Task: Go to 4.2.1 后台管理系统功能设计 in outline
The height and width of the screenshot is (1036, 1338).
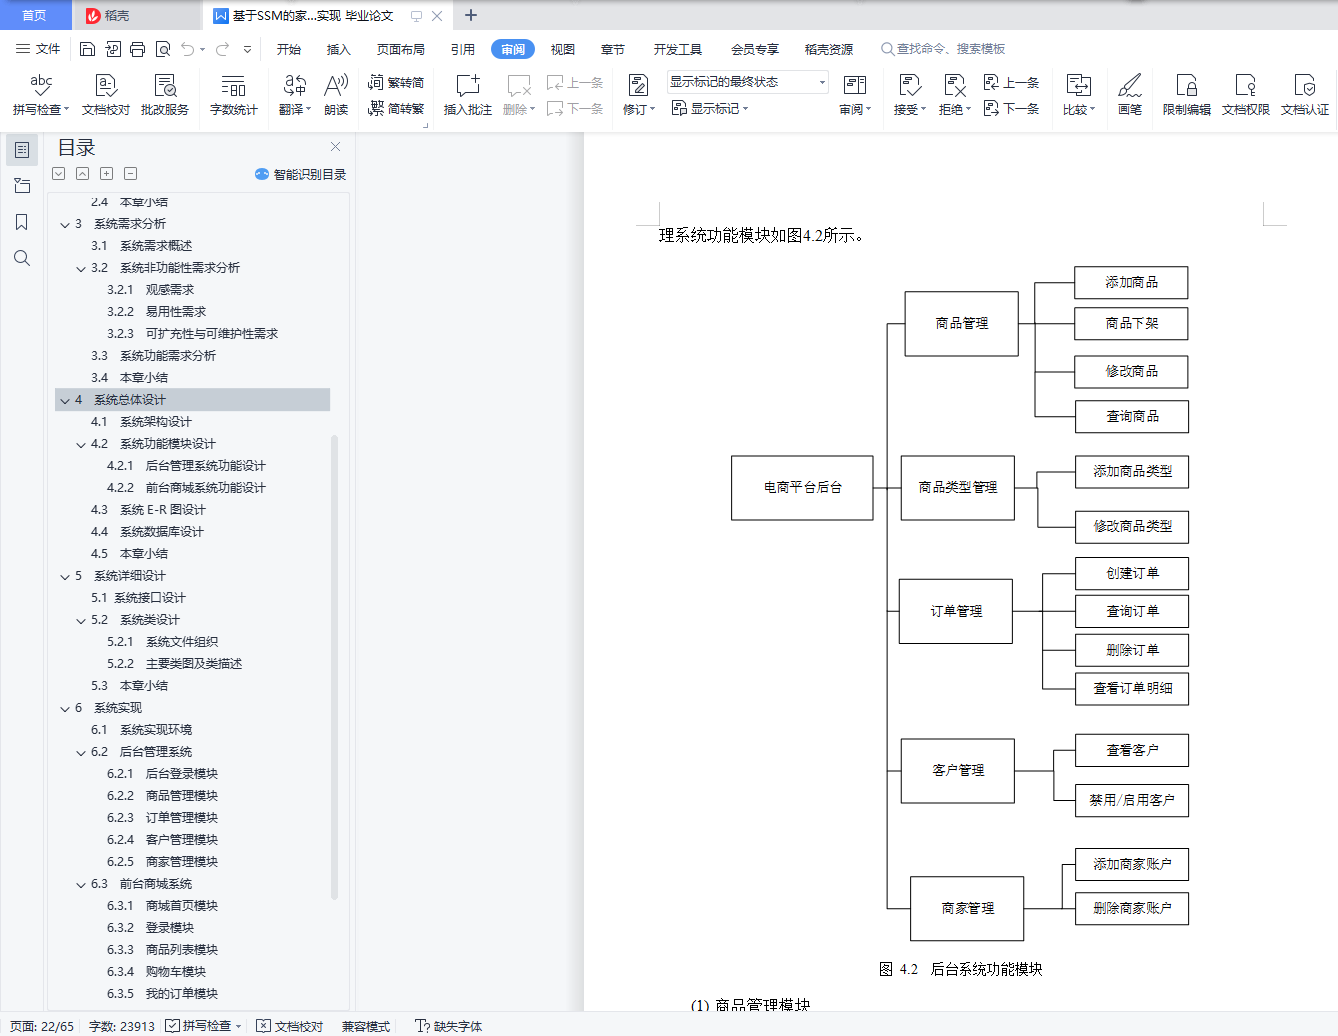Action: pyautogui.click(x=186, y=466)
